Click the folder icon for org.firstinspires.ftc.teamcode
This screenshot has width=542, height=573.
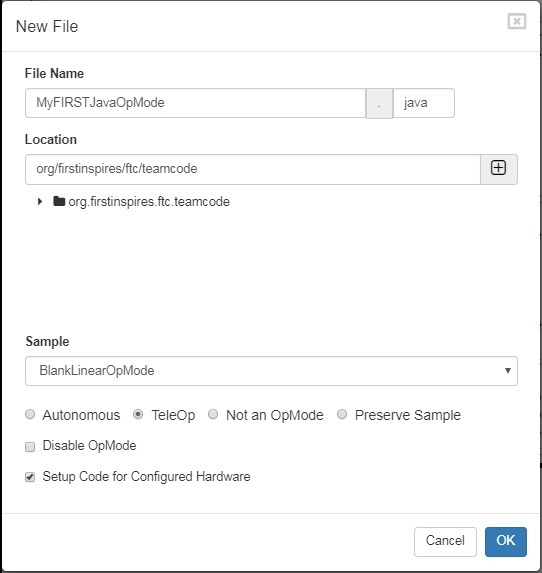59,201
